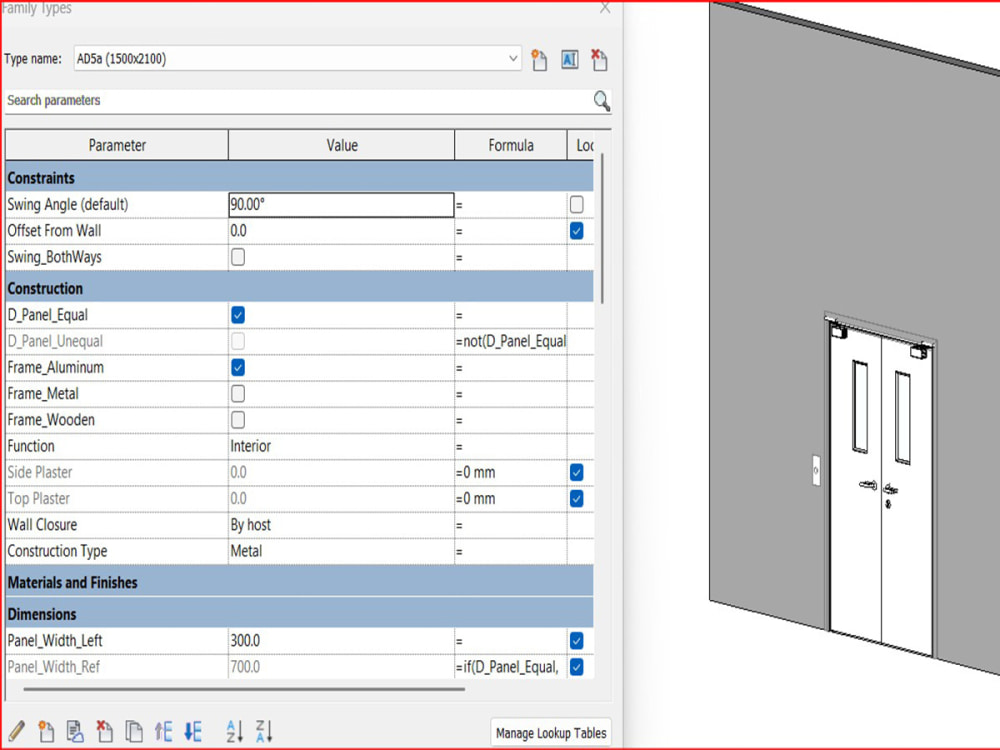1000x750 pixels.
Task: Toggle lock for Side Plaster
Action: pos(577,473)
